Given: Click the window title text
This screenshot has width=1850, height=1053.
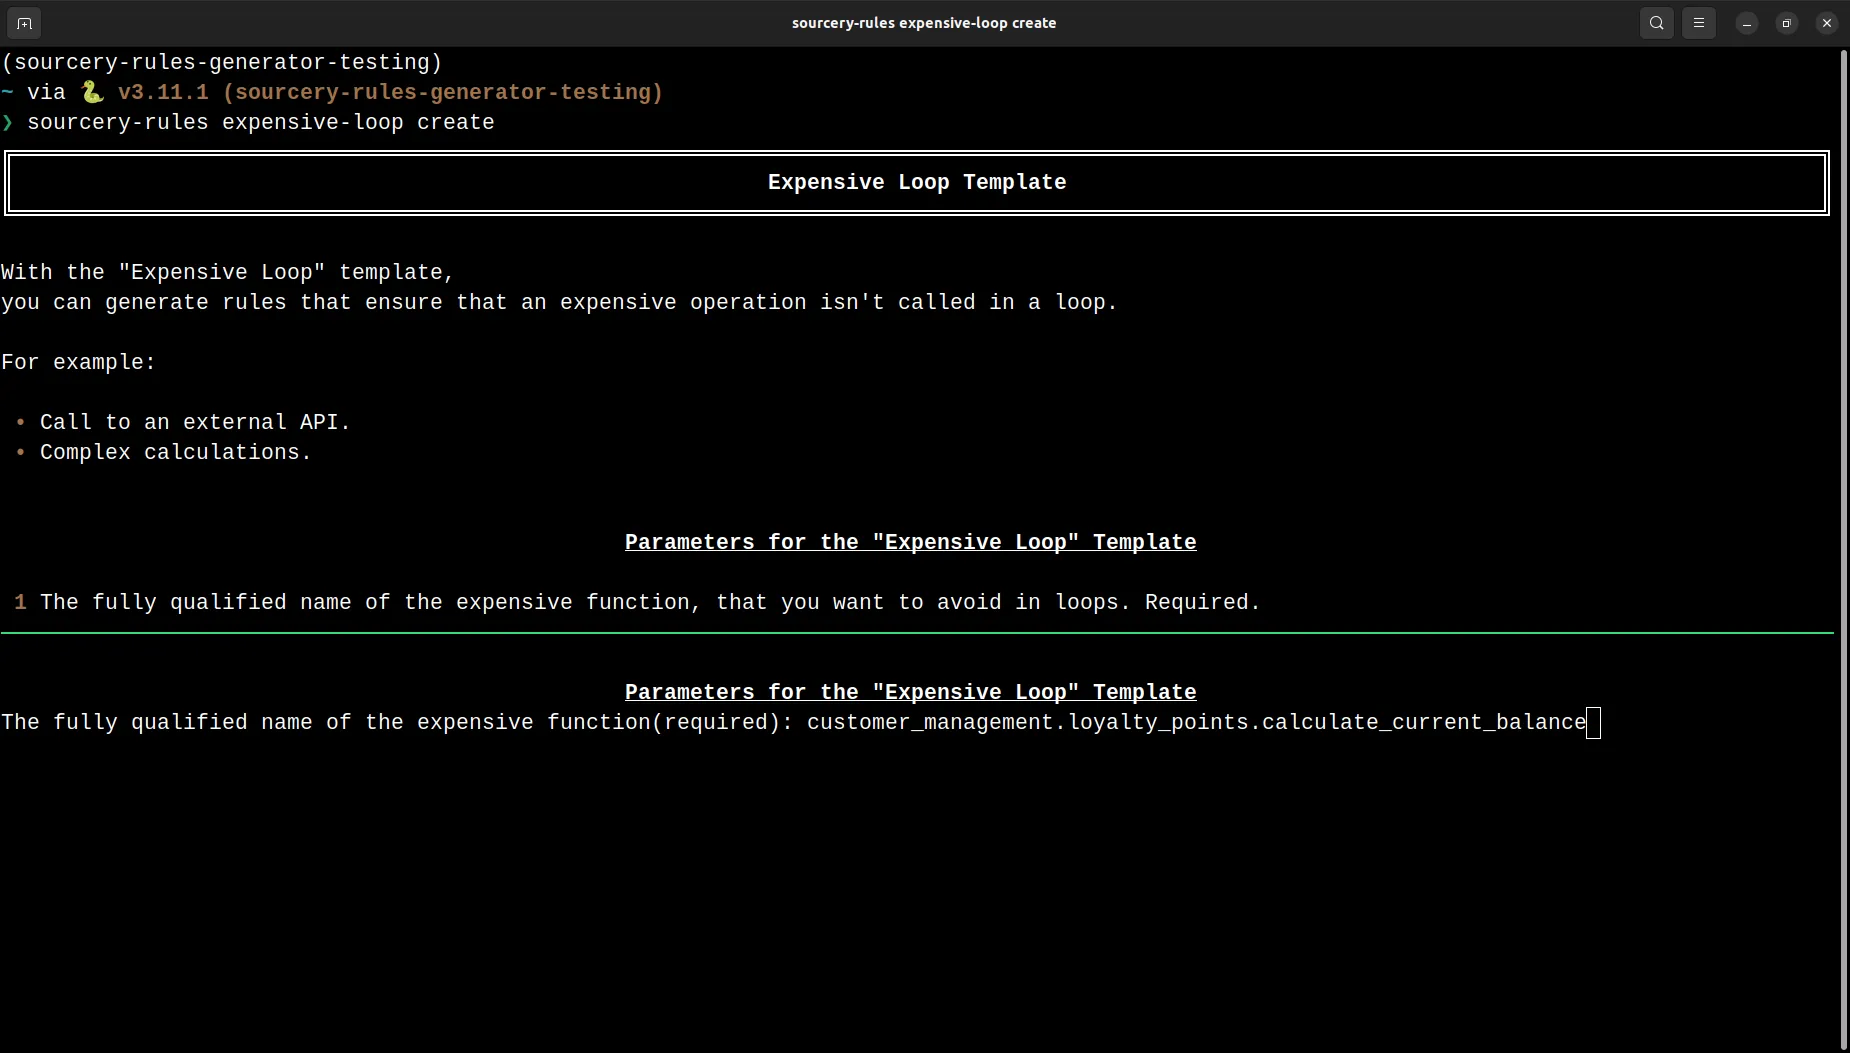Looking at the screenshot, I should [x=922, y=22].
